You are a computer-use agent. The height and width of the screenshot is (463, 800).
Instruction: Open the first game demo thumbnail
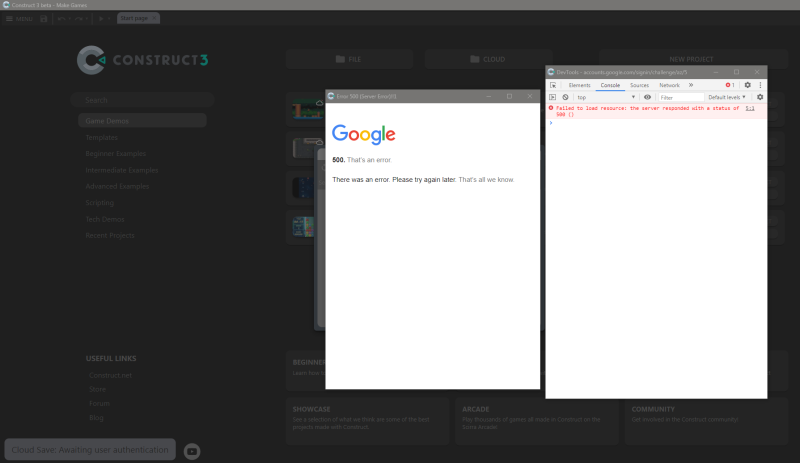click(308, 109)
